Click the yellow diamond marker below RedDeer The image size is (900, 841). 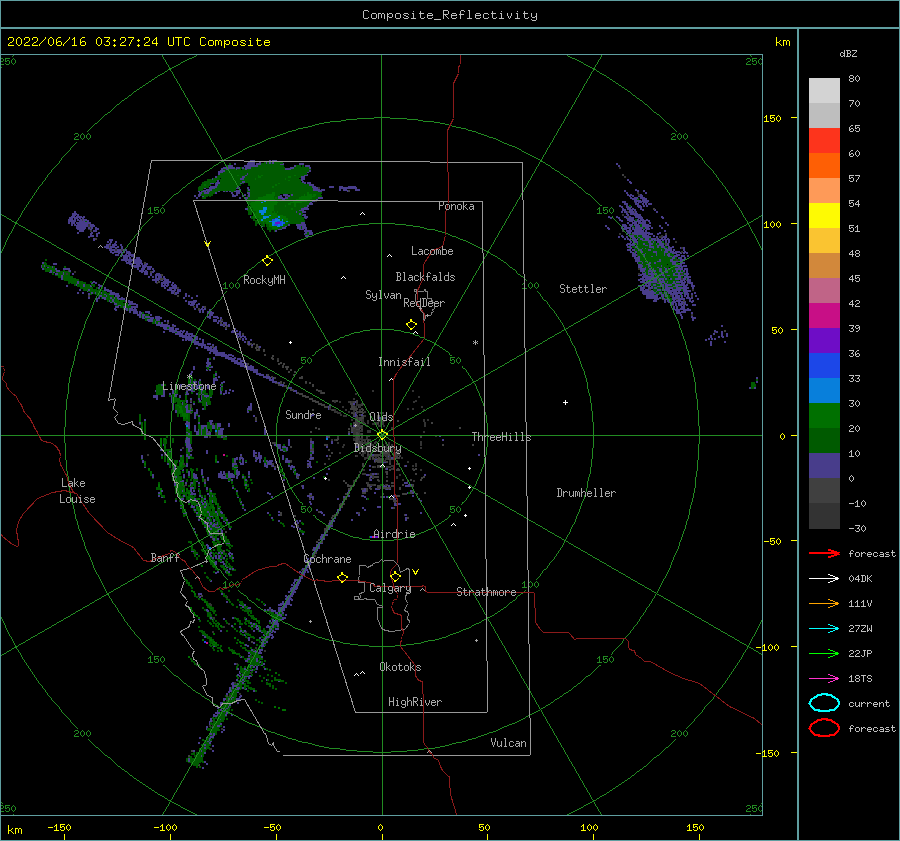coord(411,325)
